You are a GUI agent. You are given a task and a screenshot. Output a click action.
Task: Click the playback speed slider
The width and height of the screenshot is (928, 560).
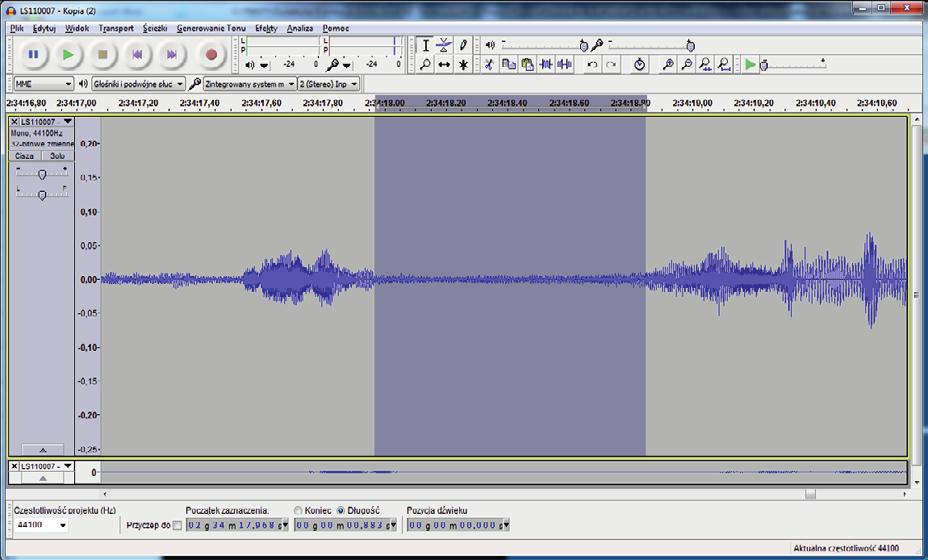792,64
